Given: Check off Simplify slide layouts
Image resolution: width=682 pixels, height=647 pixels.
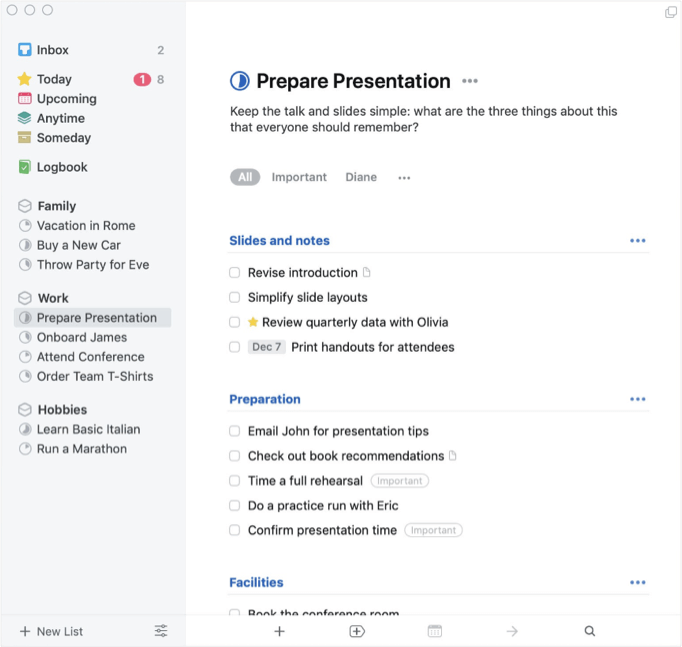Looking at the screenshot, I should pos(234,297).
